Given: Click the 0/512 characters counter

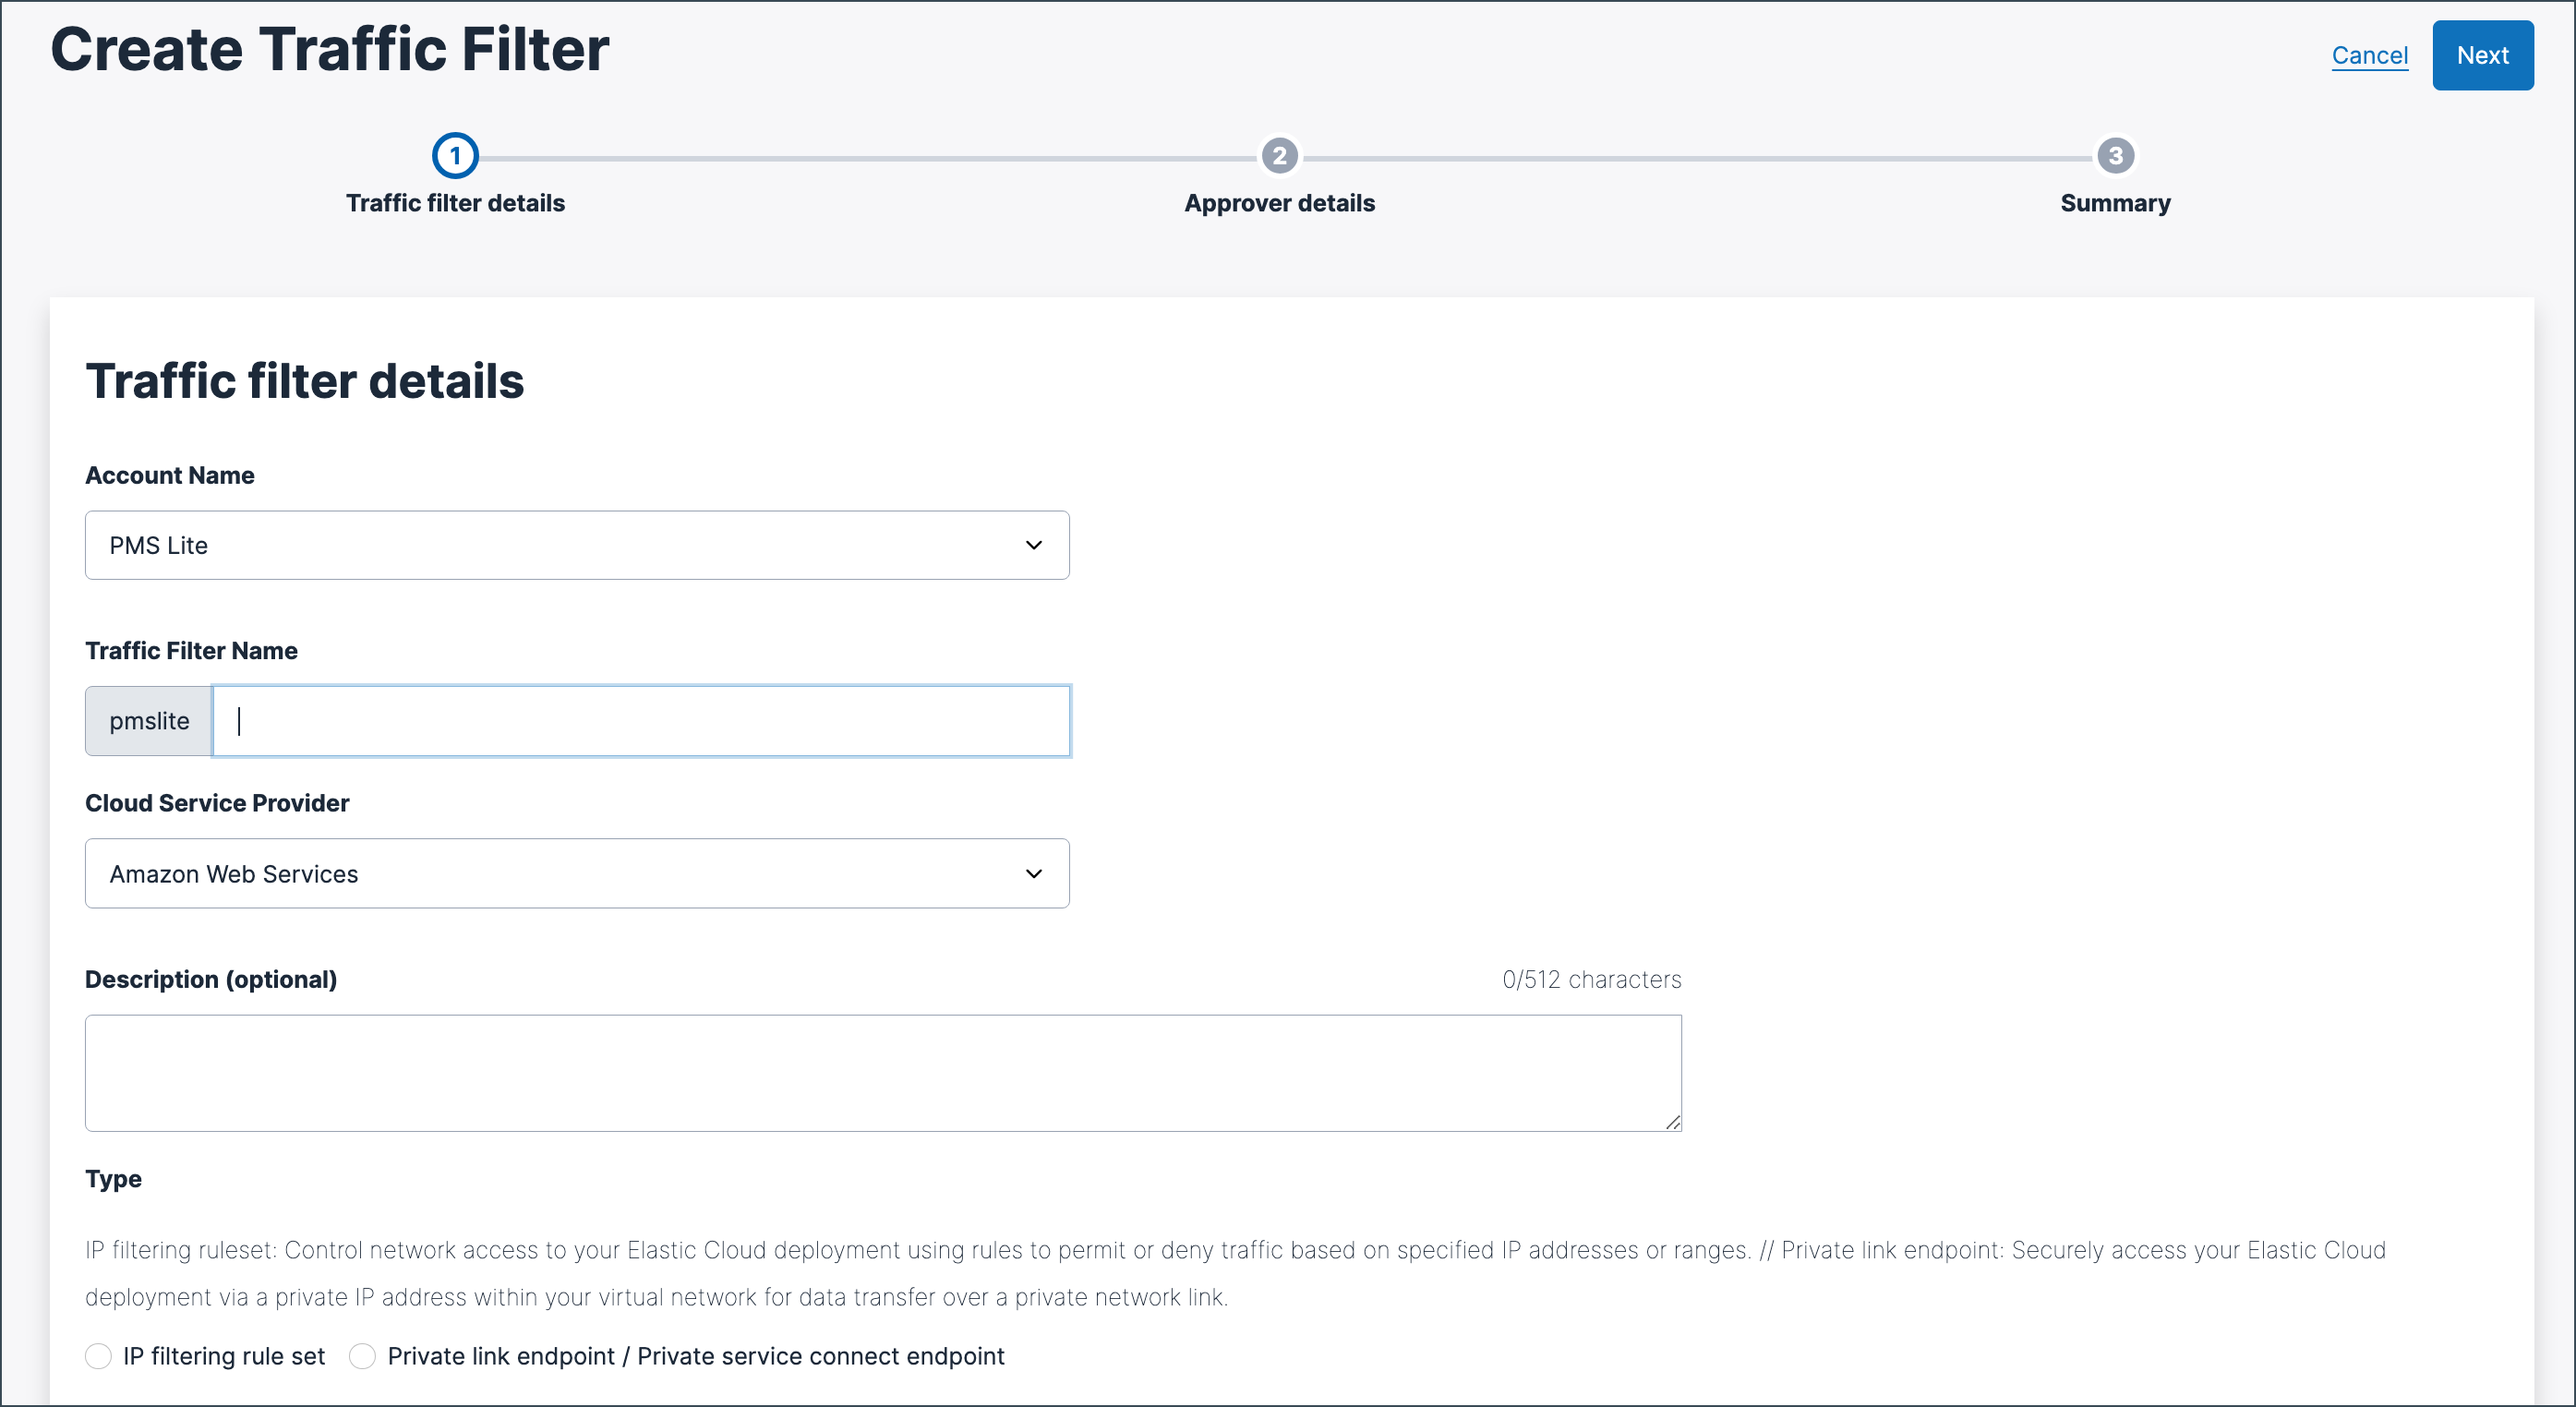Looking at the screenshot, I should (x=1591, y=979).
